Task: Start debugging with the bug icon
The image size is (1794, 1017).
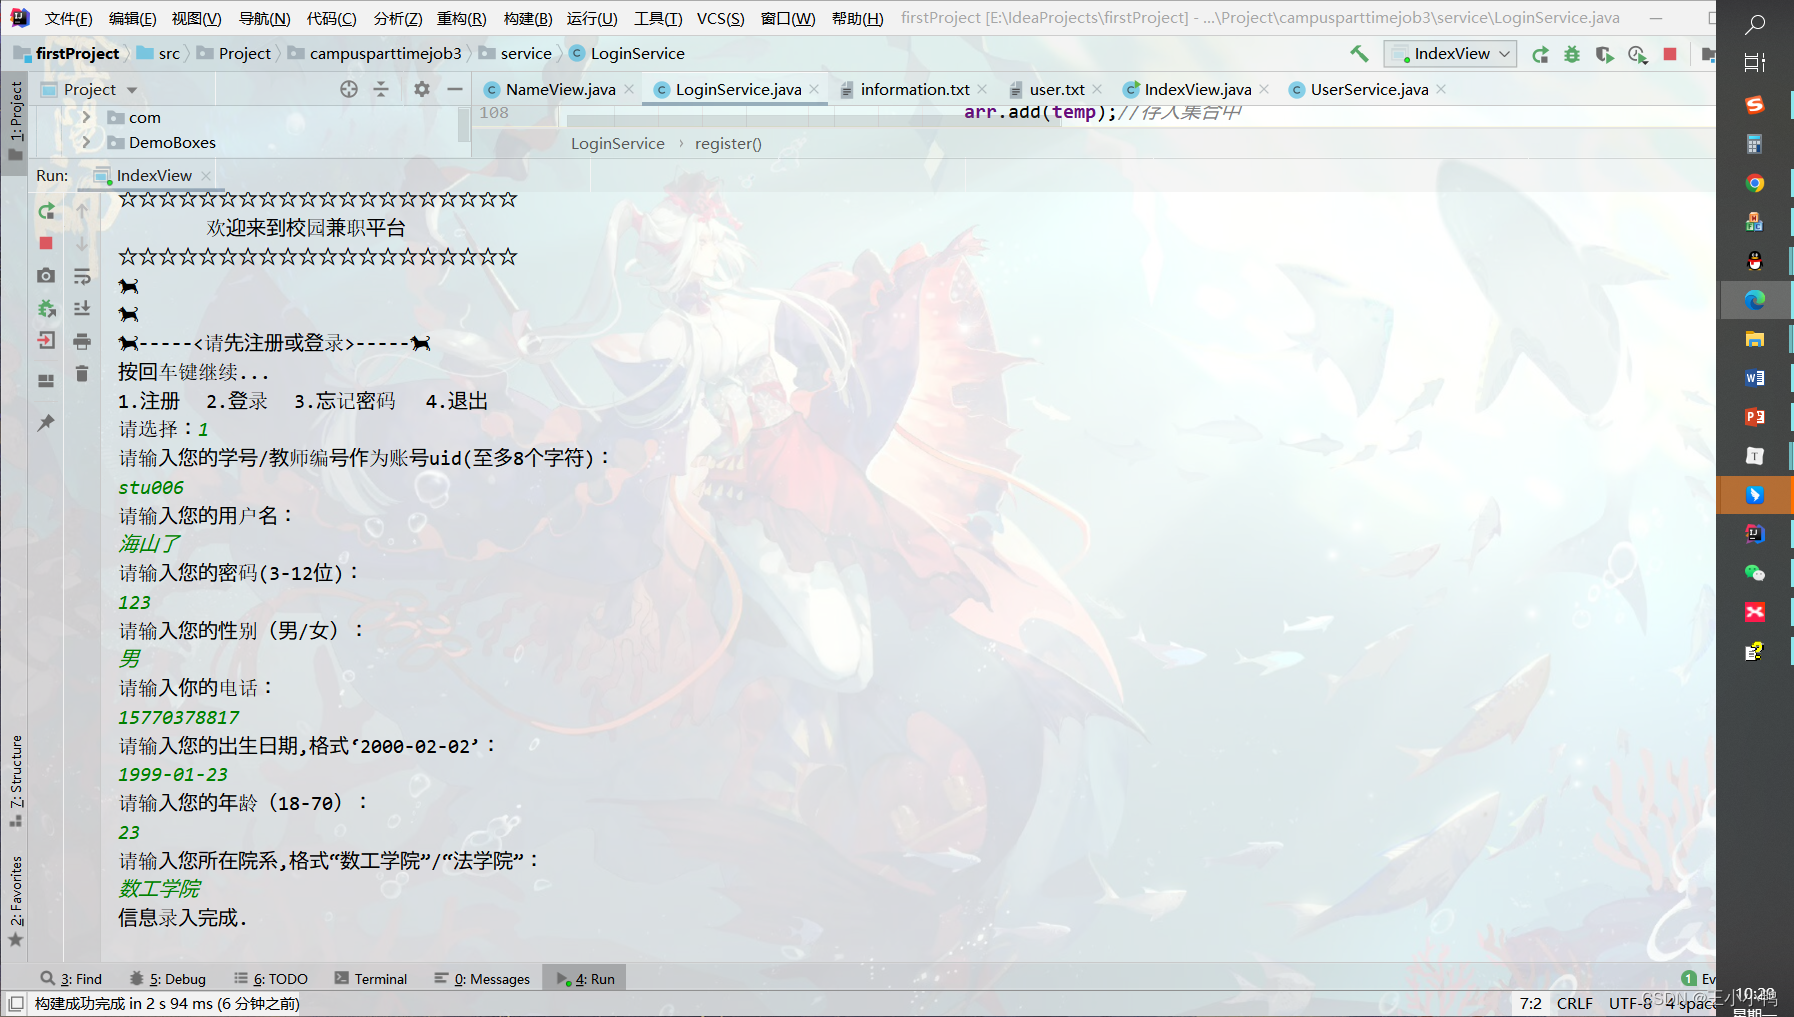Action: 1572,54
